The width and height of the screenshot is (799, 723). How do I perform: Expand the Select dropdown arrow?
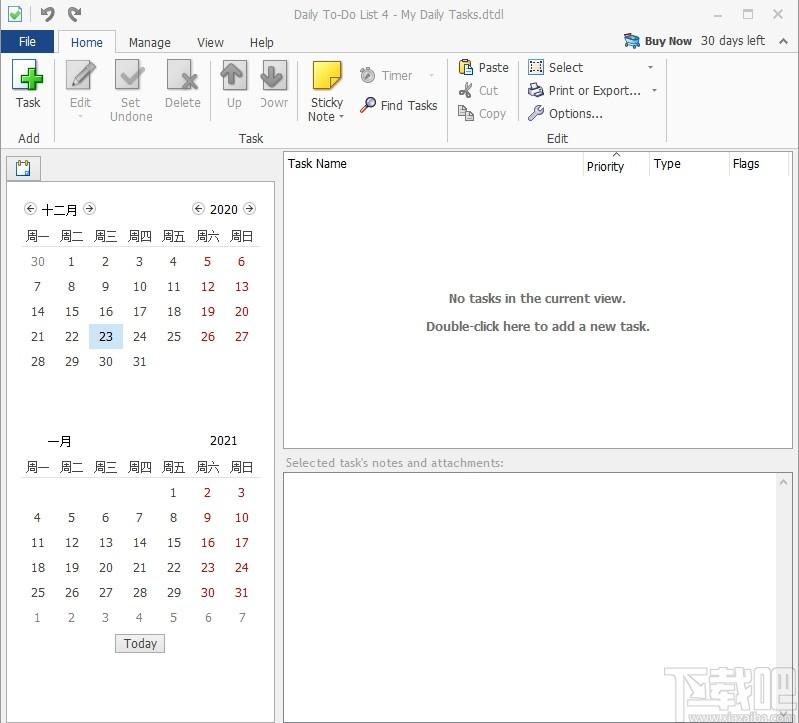[650, 67]
